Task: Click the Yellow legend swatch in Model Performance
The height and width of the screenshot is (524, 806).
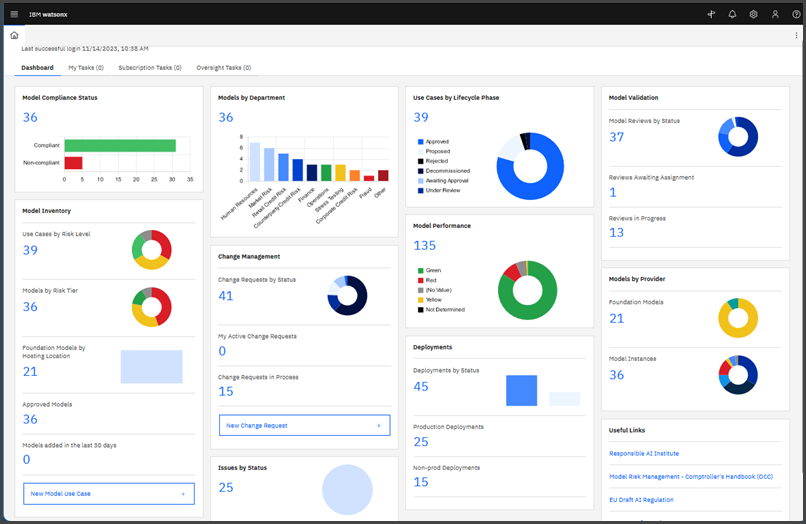Action: coord(420,300)
